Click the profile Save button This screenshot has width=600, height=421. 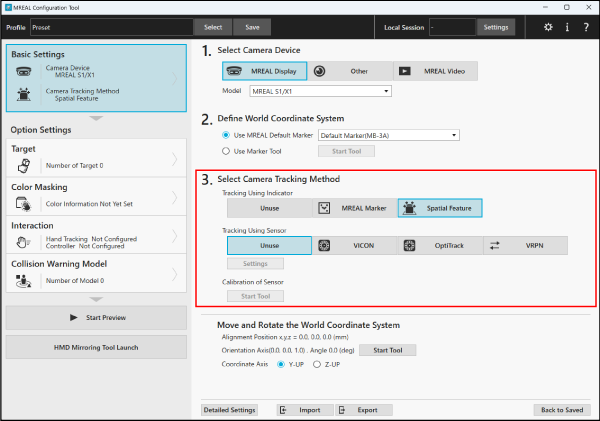coord(252,27)
